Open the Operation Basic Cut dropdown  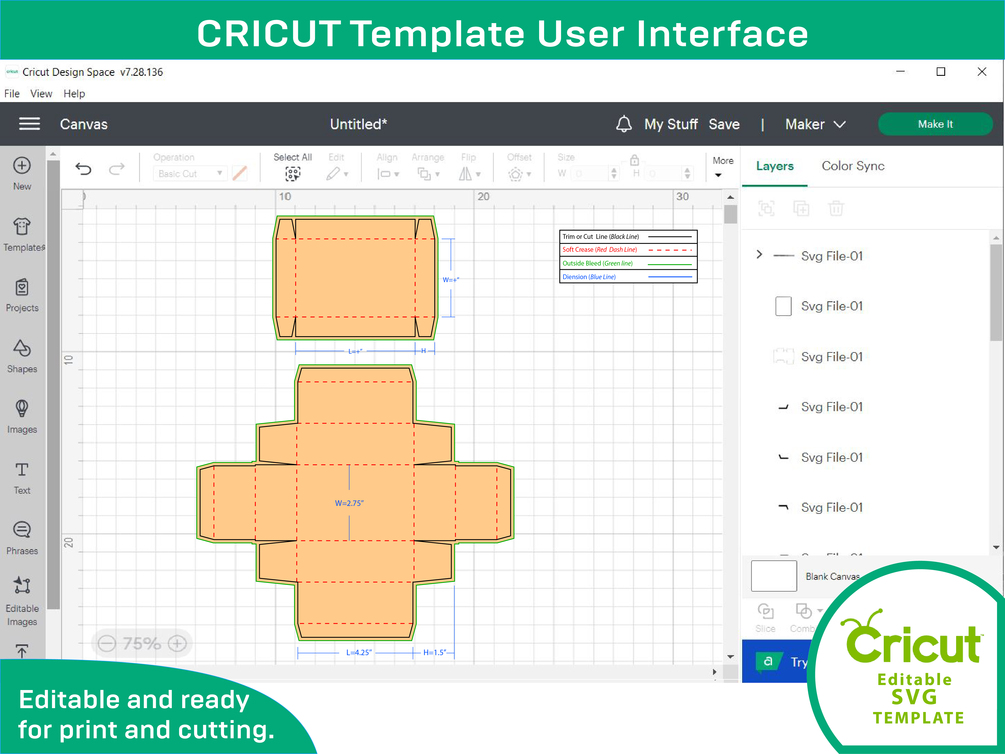(190, 173)
